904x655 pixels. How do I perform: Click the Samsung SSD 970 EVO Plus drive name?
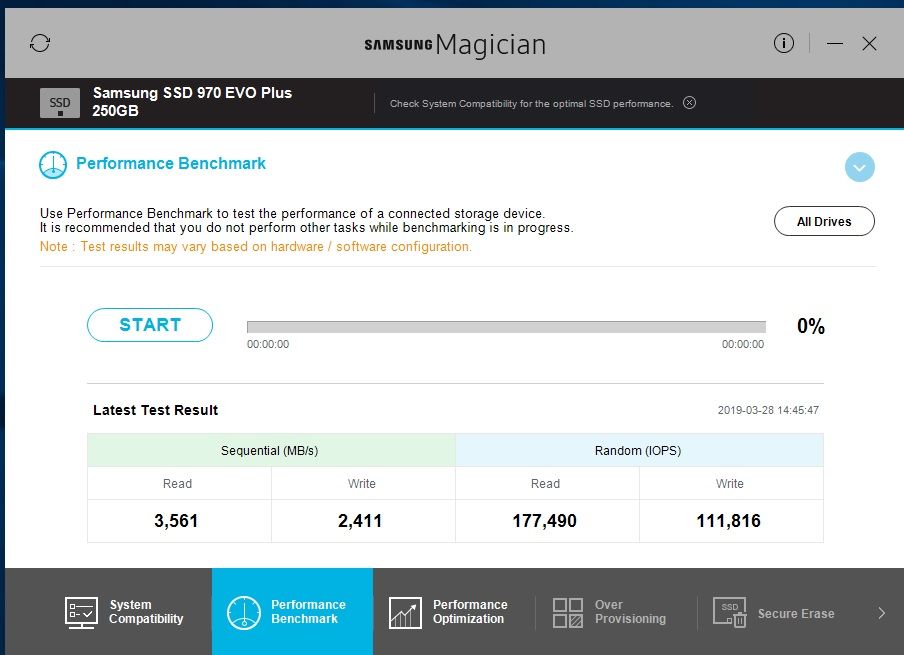tap(192, 101)
